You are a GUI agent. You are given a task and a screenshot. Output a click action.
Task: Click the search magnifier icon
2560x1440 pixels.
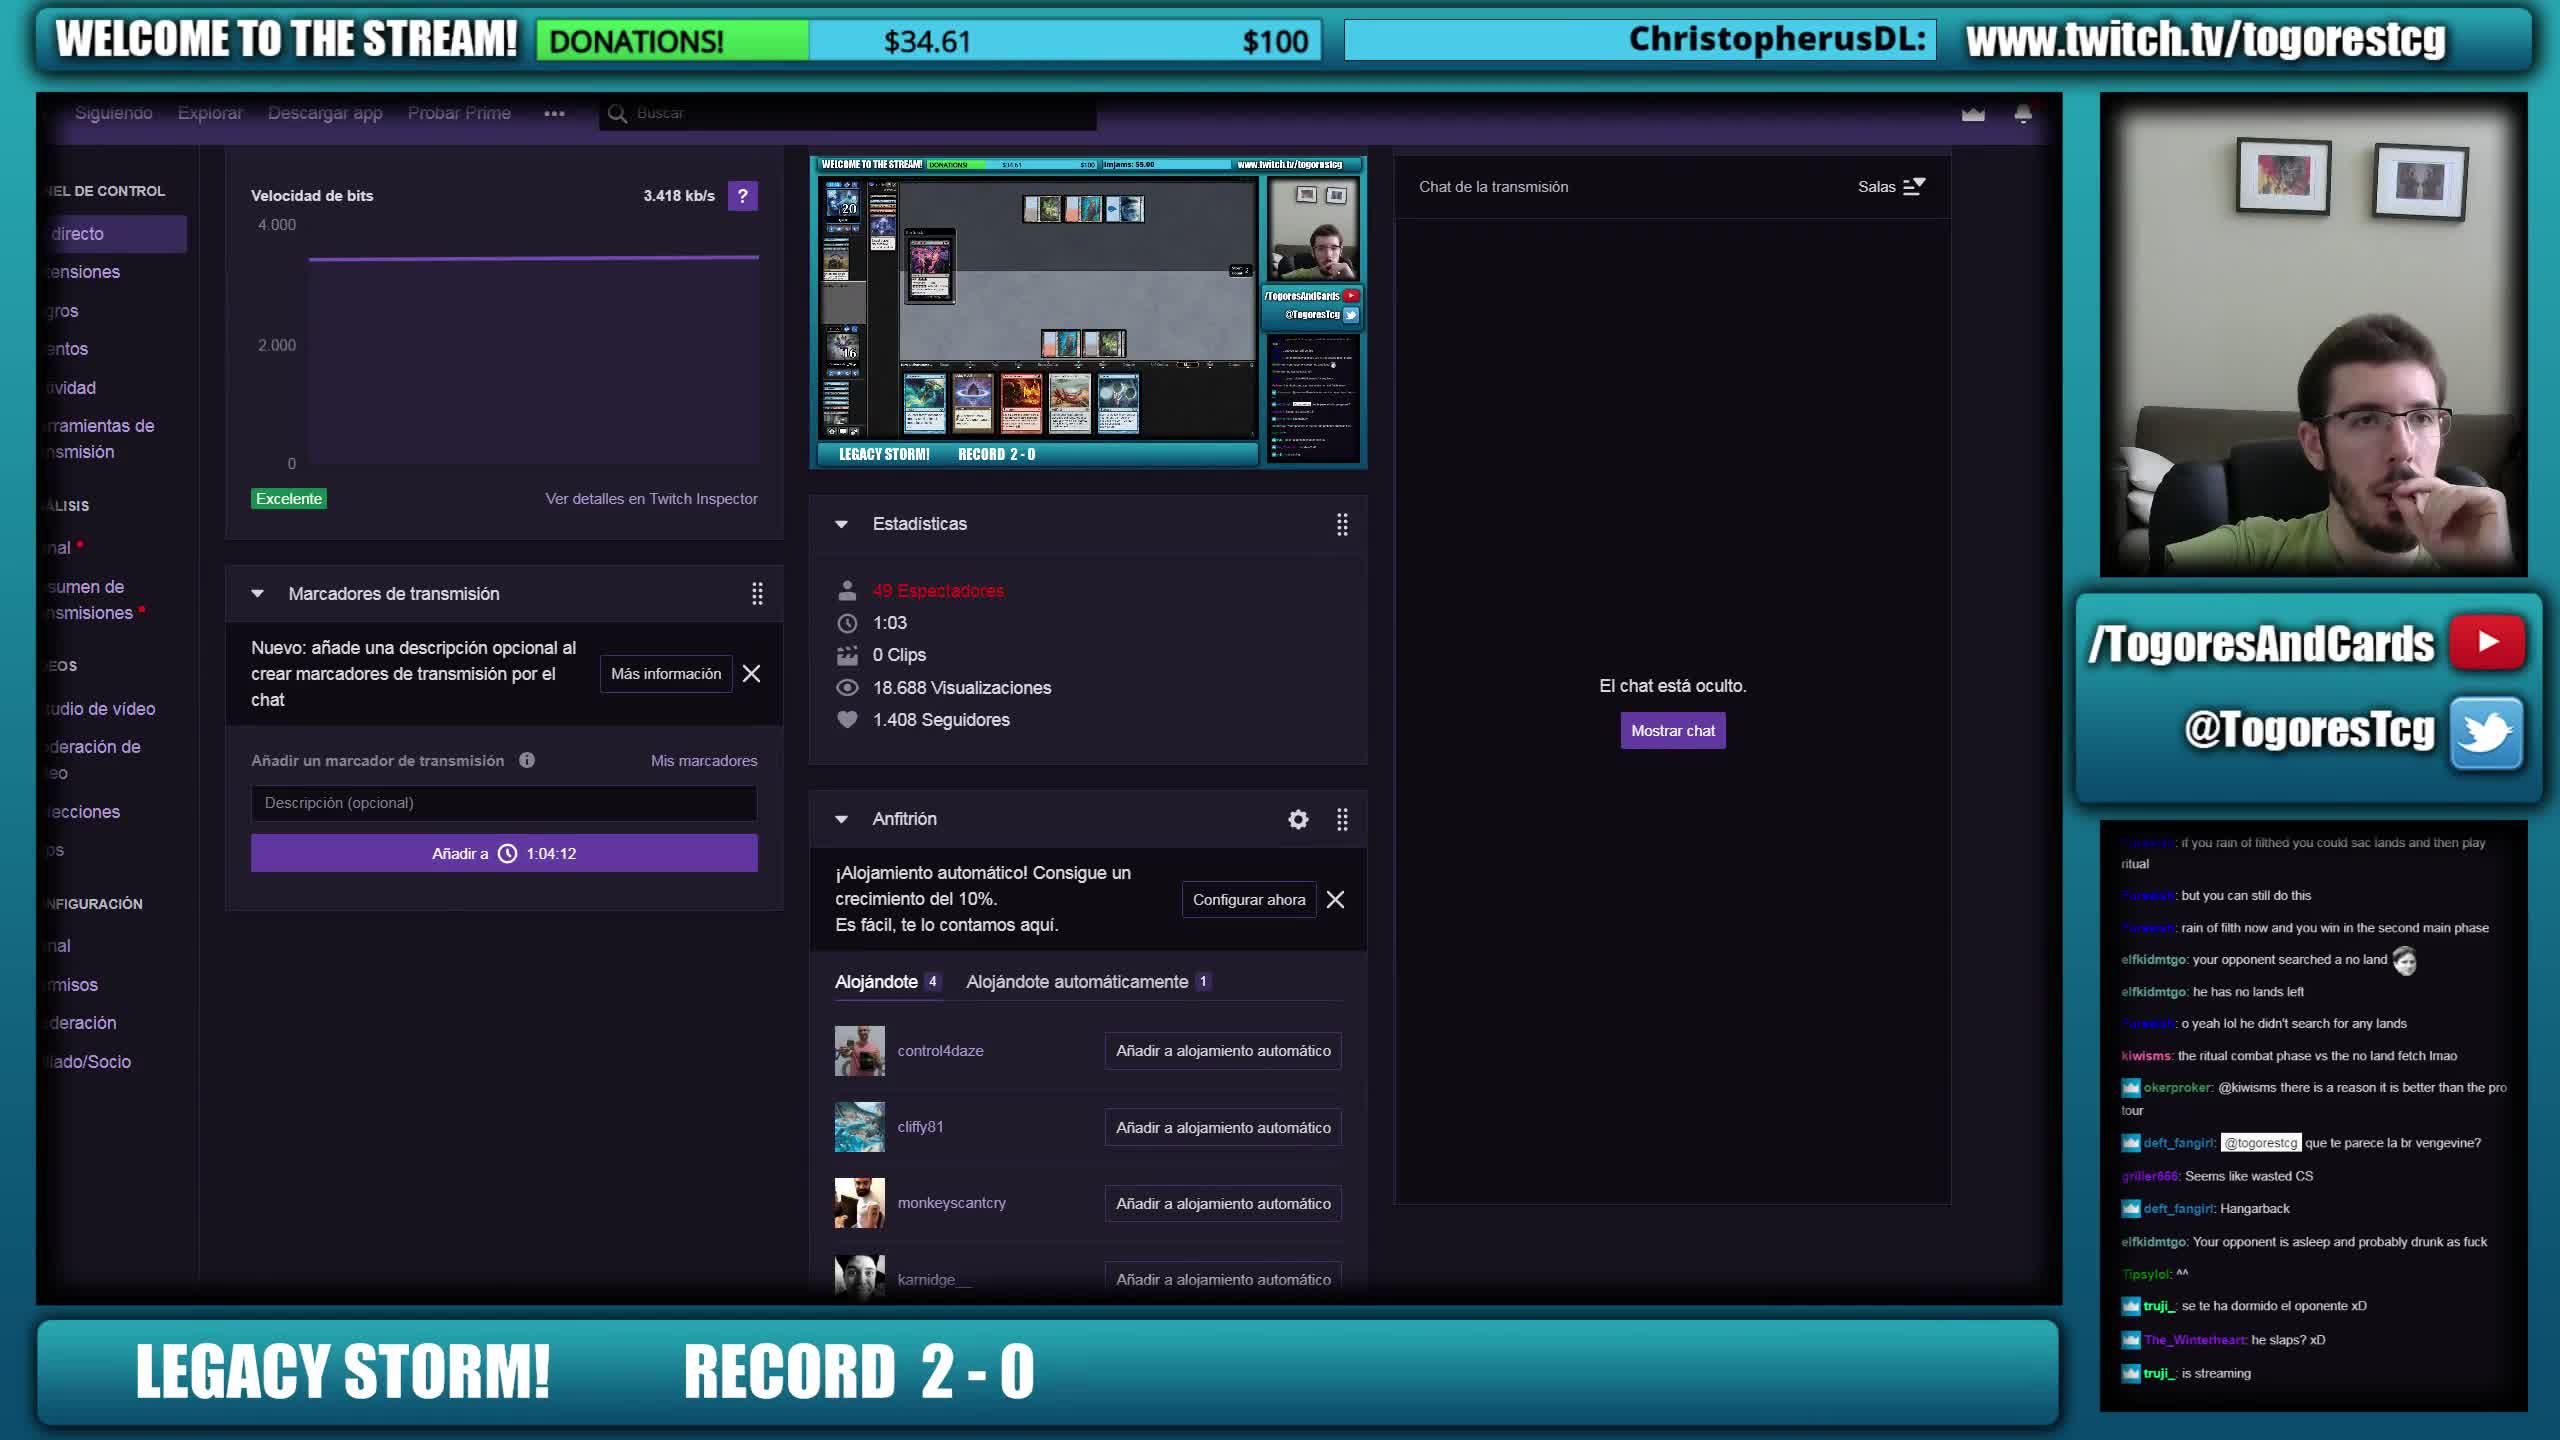click(x=617, y=113)
